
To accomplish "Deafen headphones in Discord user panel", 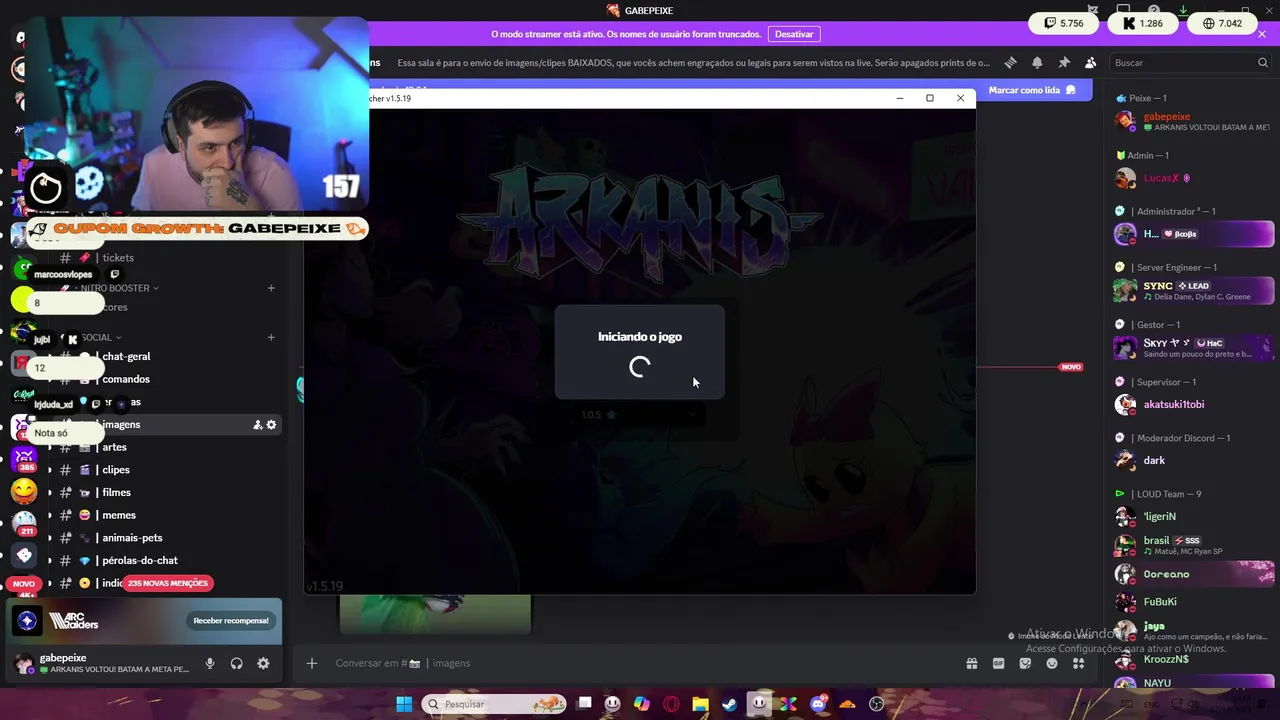I will [x=236, y=663].
